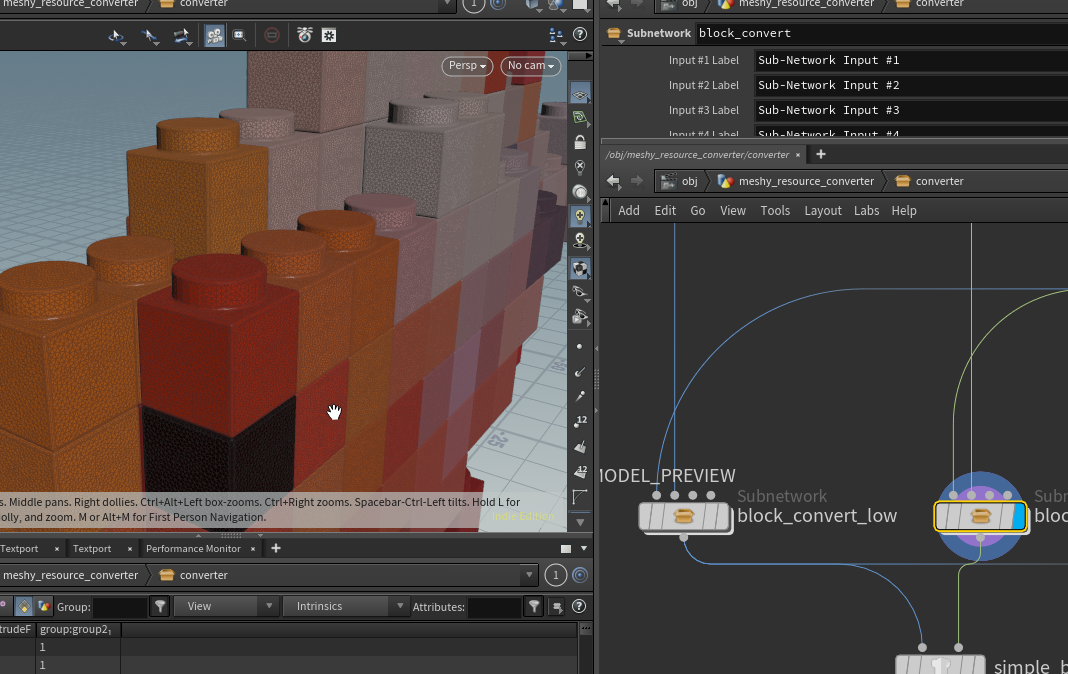Screen dimensions: 1068x674
Task: Open the No cam camera dropdown
Action: (x=531, y=65)
